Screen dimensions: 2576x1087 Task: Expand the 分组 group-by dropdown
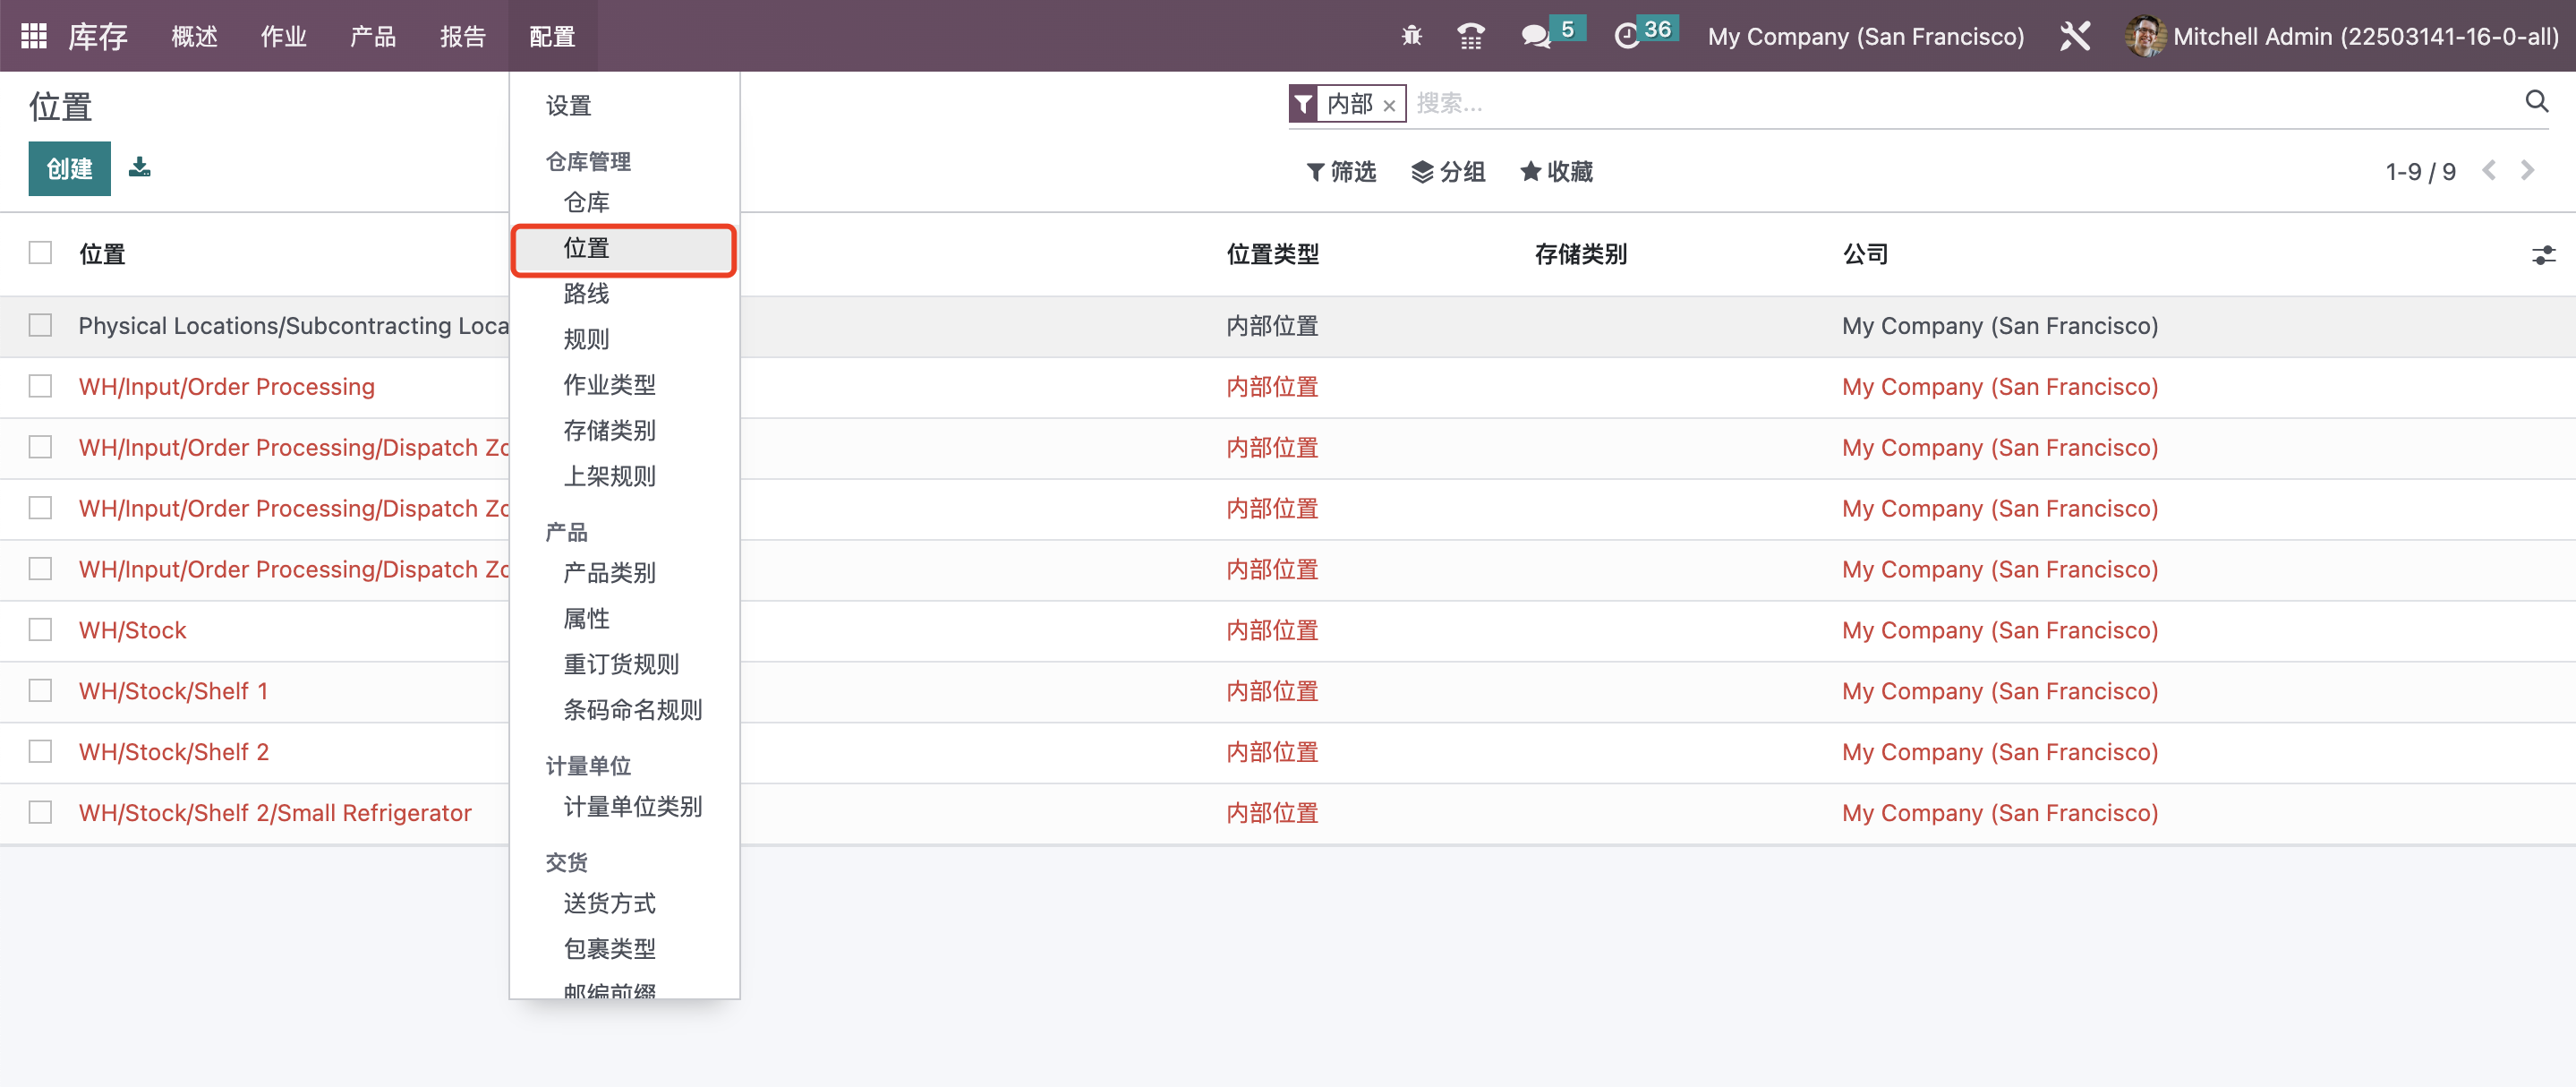click(x=1447, y=172)
